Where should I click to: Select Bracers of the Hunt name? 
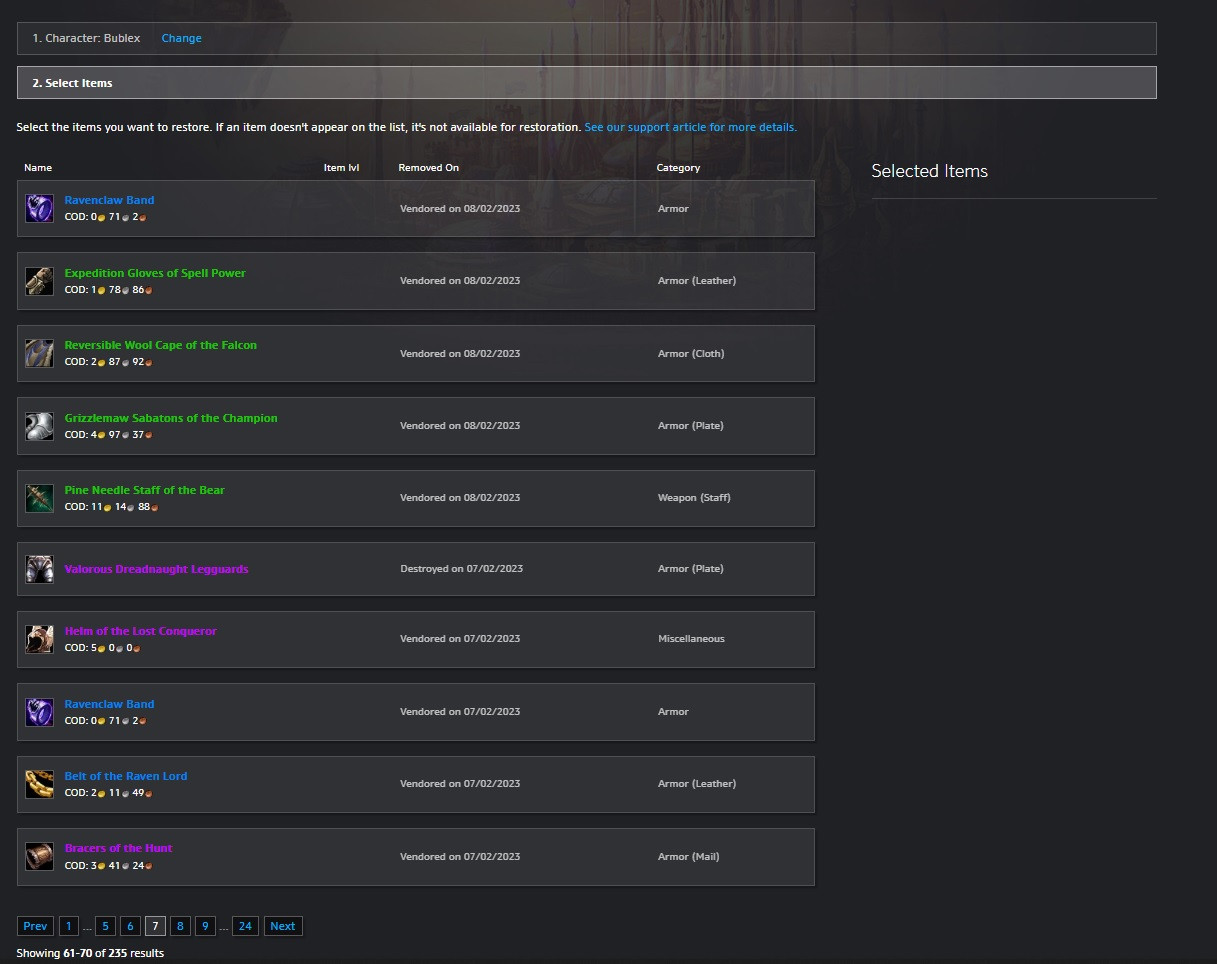(x=118, y=848)
